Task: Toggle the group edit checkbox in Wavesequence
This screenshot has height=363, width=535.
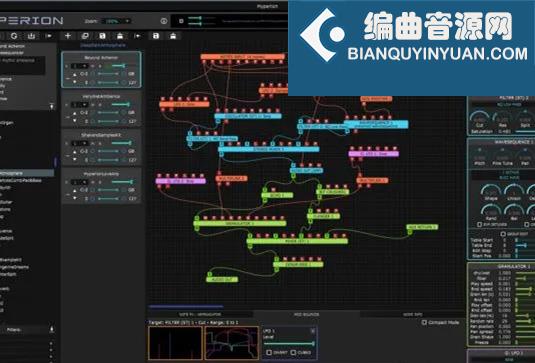Action: (503, 234)
